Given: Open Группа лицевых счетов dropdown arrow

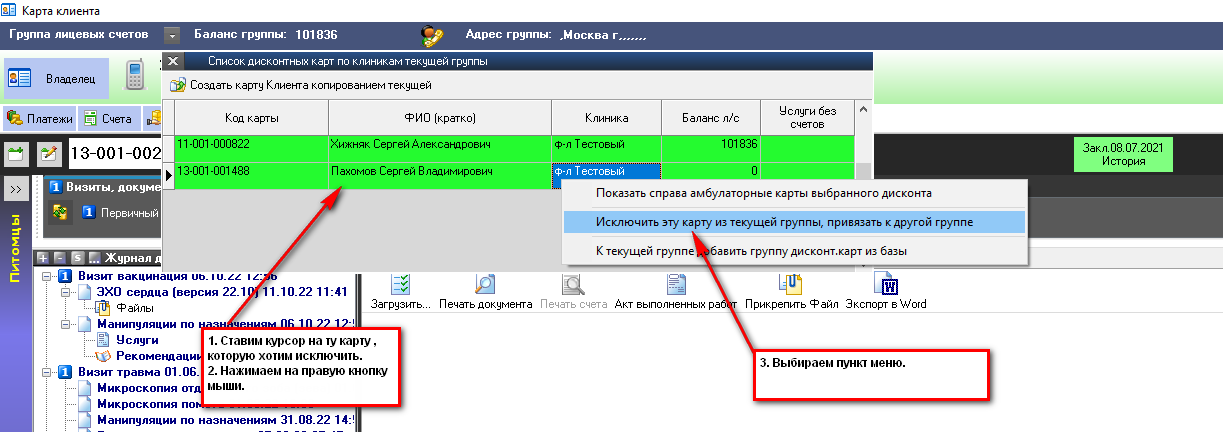Looking at the screenshot, I should coord(172,35).
